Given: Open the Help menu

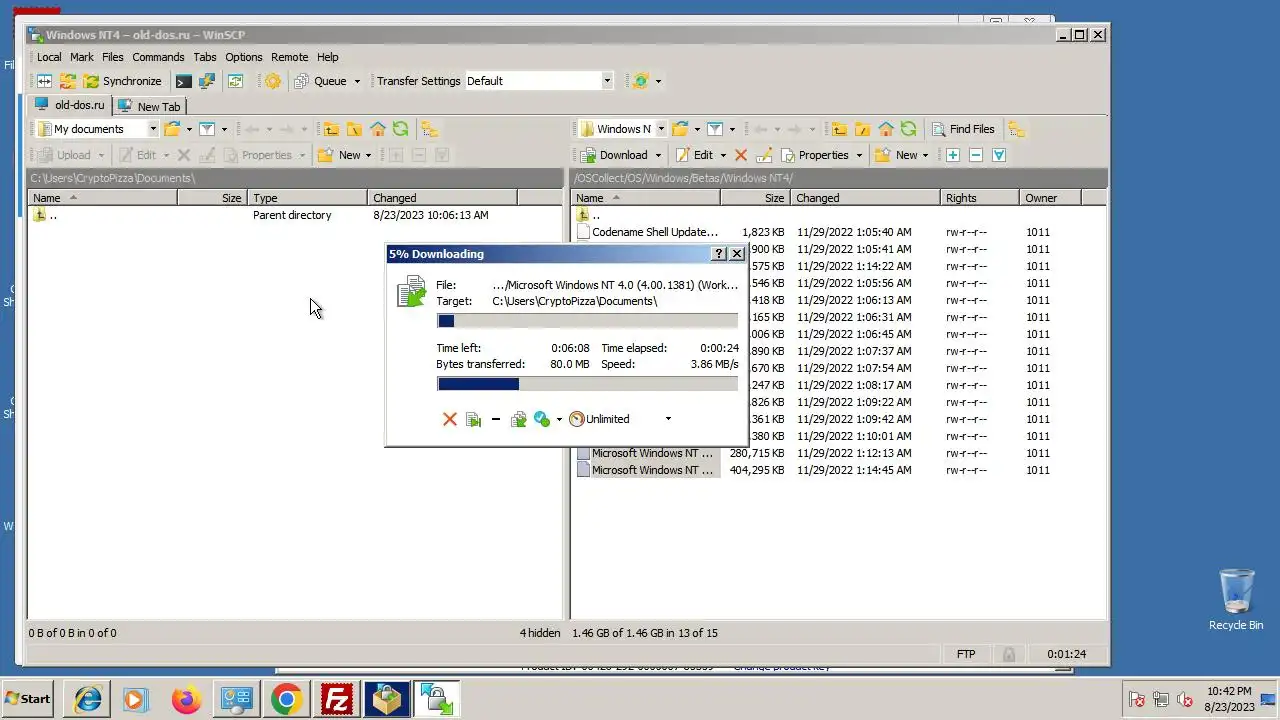Looking at the screenshot, I should 327,57.
